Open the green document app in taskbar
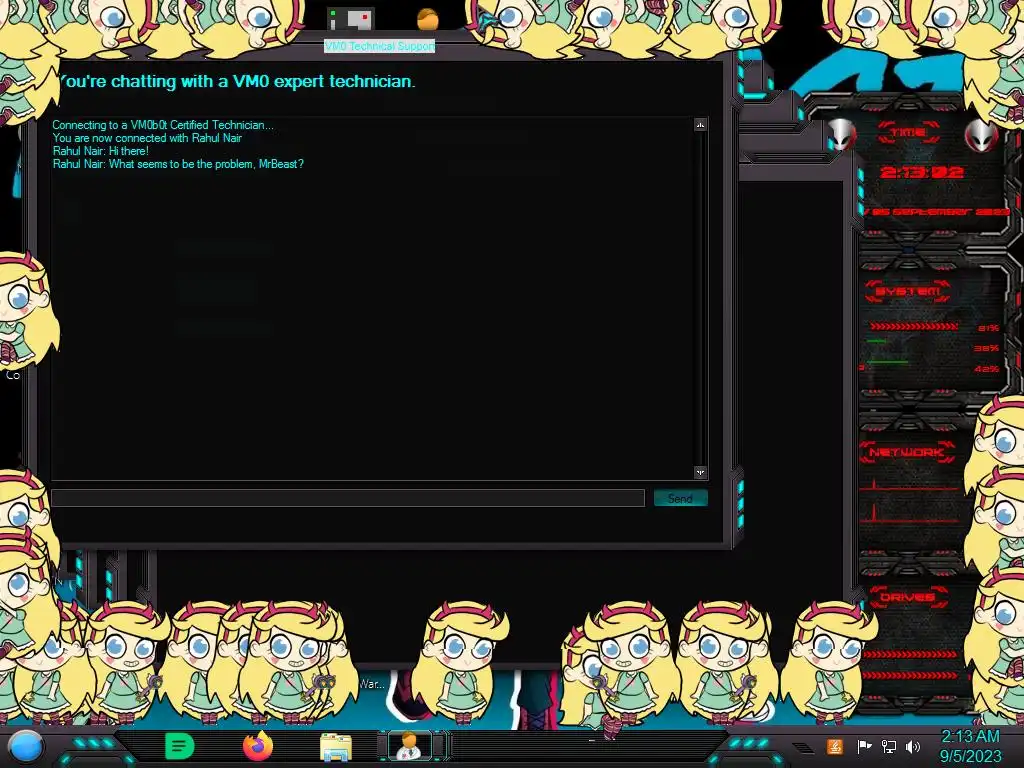1024x768 pixels. point(180,746)
